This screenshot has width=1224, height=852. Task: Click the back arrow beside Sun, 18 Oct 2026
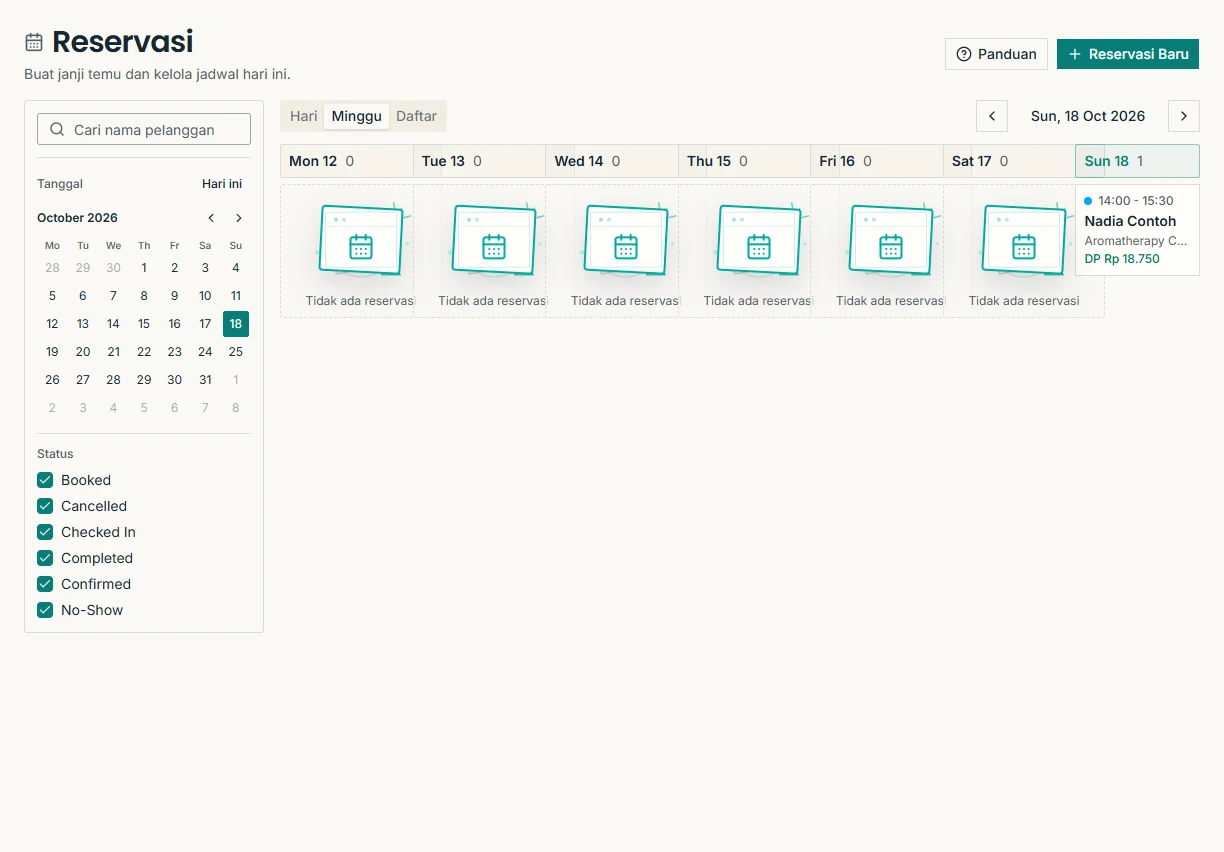coord(992,116)
